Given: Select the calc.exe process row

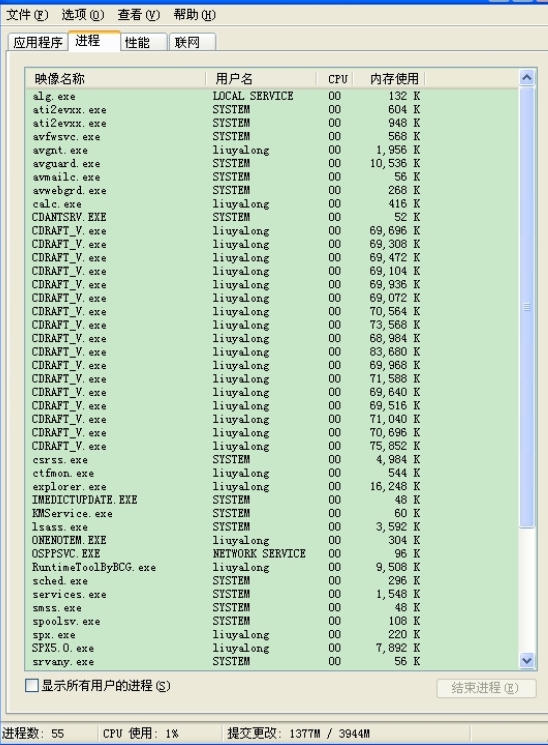Looking at the screenshot, I should [271, 204].
